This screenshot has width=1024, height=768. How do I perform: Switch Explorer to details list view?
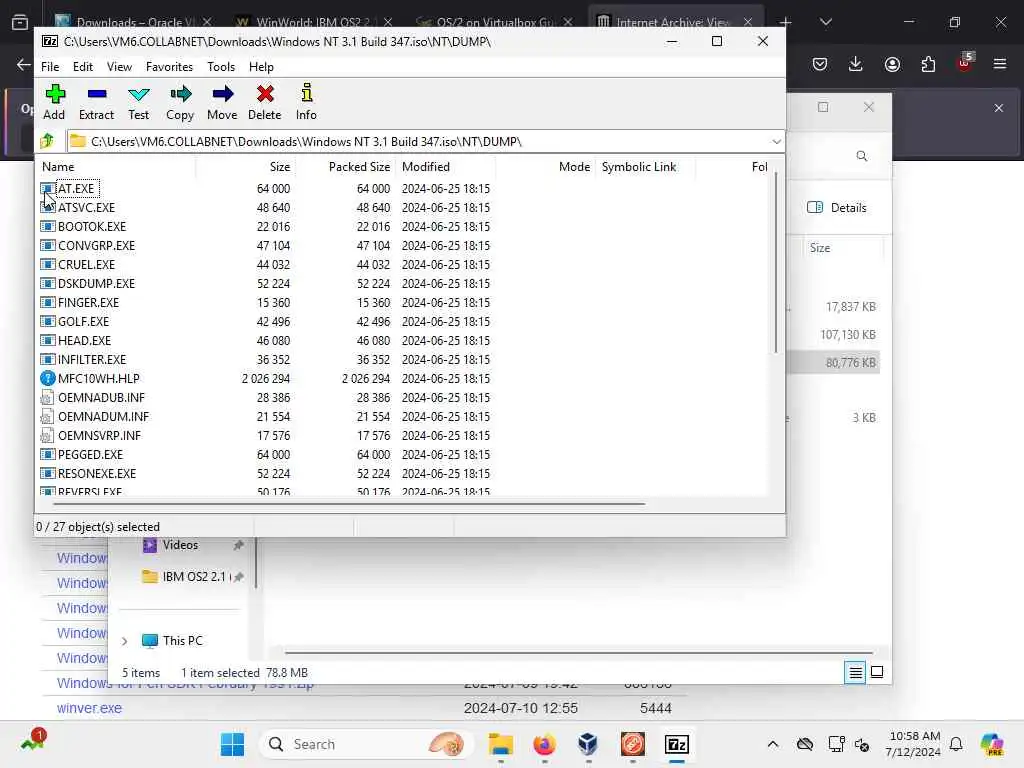[x=855, y=672]
